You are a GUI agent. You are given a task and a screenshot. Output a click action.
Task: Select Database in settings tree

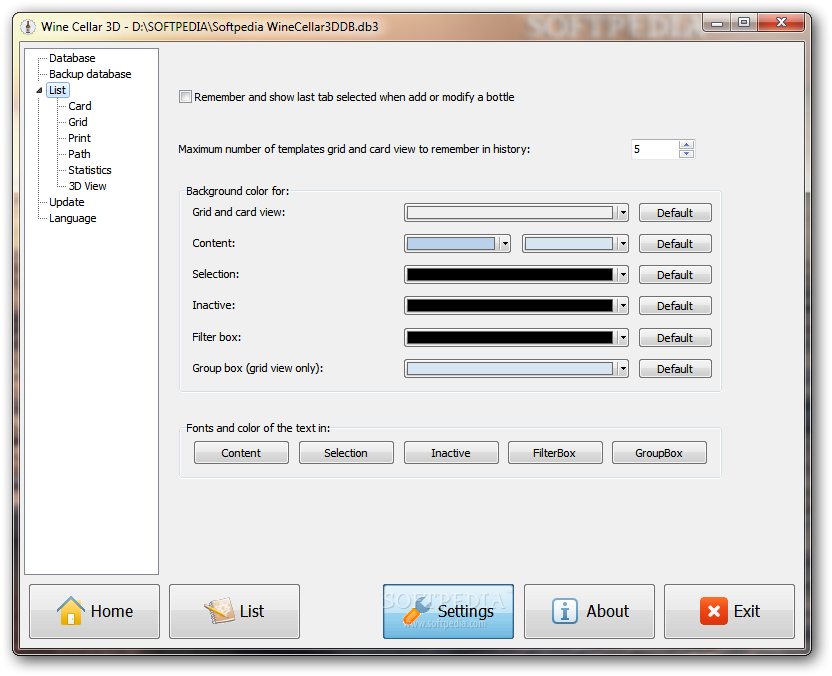pyautogui.click(x=72, y=58)
